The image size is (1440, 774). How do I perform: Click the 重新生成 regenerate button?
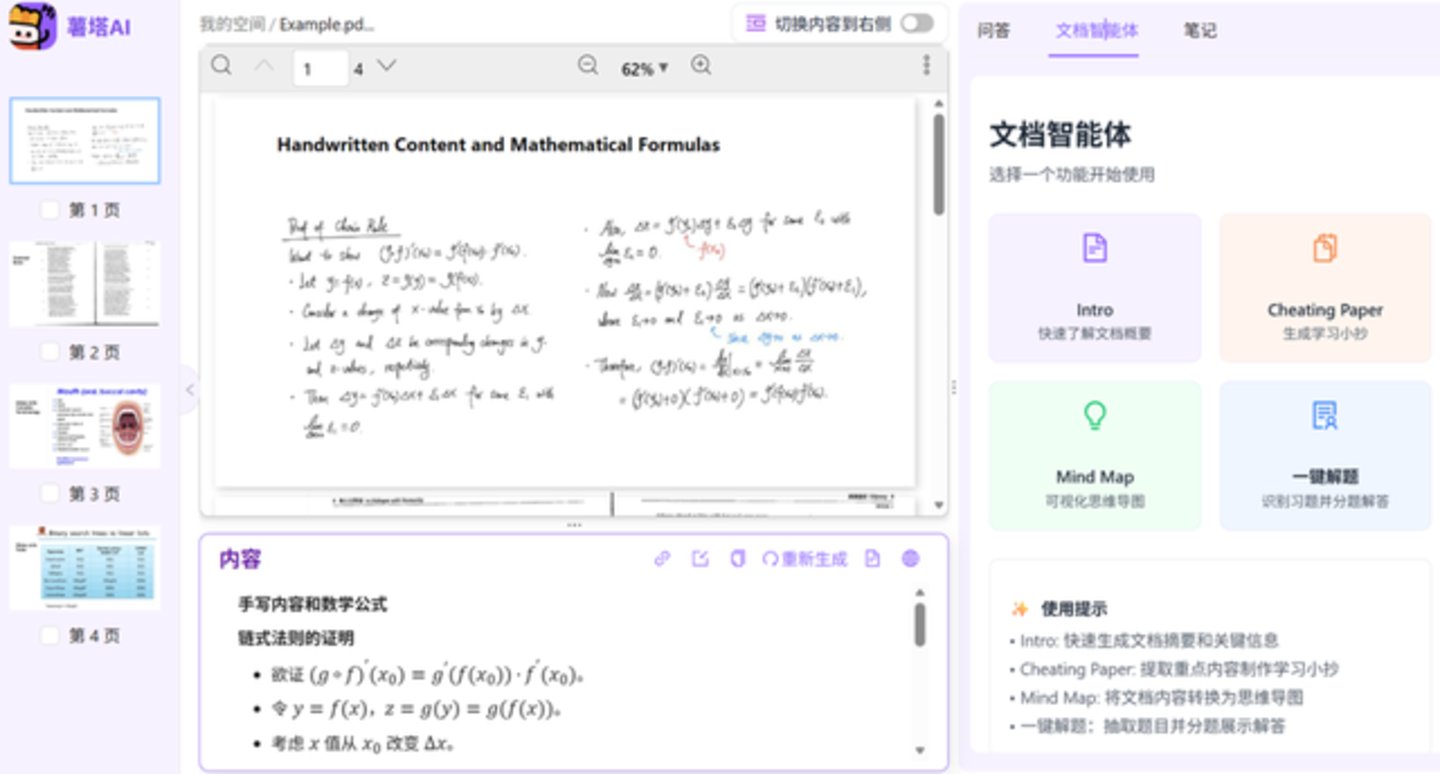[x=805, y=559]
